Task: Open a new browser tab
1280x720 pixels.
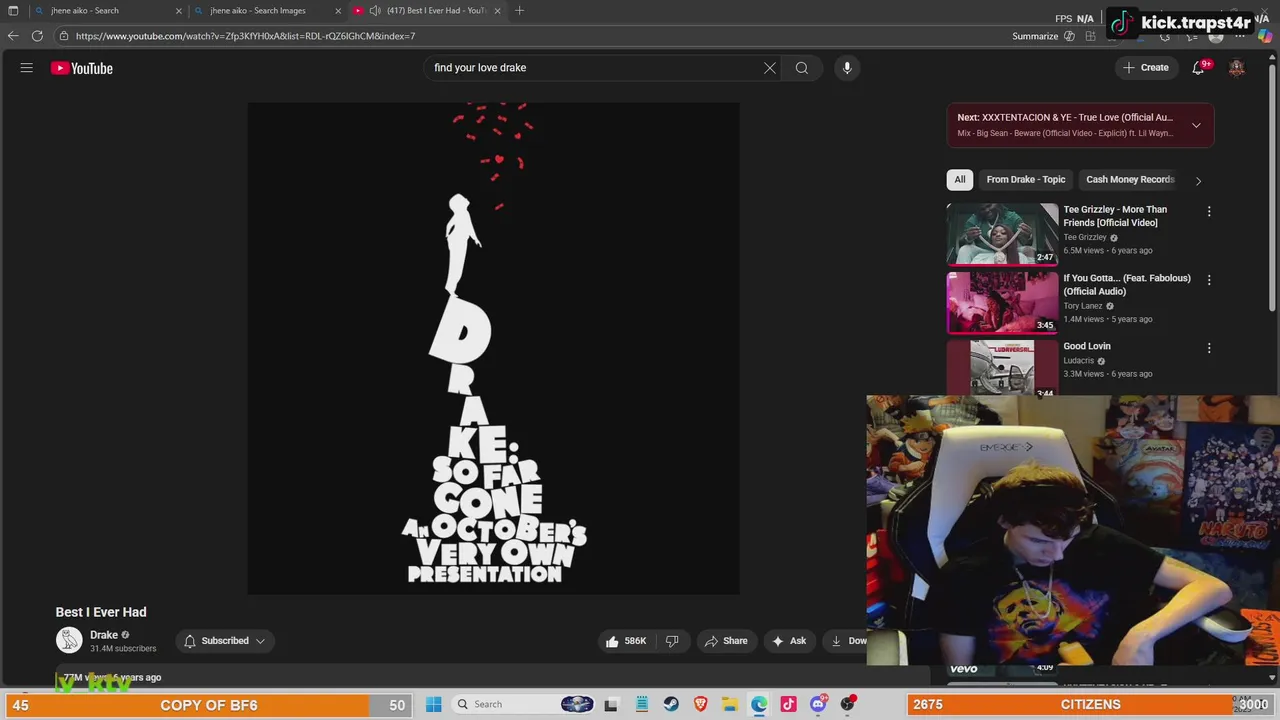Action: tap(519, 11)
